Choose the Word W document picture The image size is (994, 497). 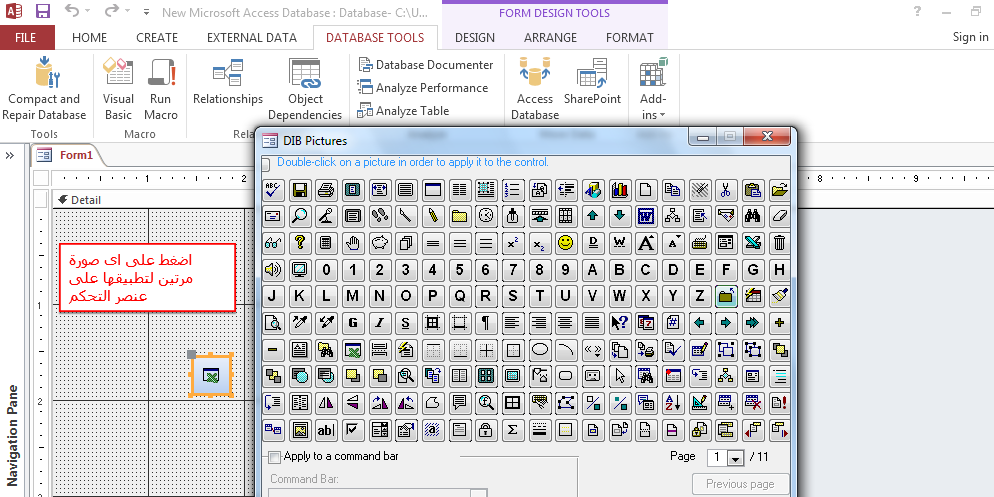coord(645,216)
